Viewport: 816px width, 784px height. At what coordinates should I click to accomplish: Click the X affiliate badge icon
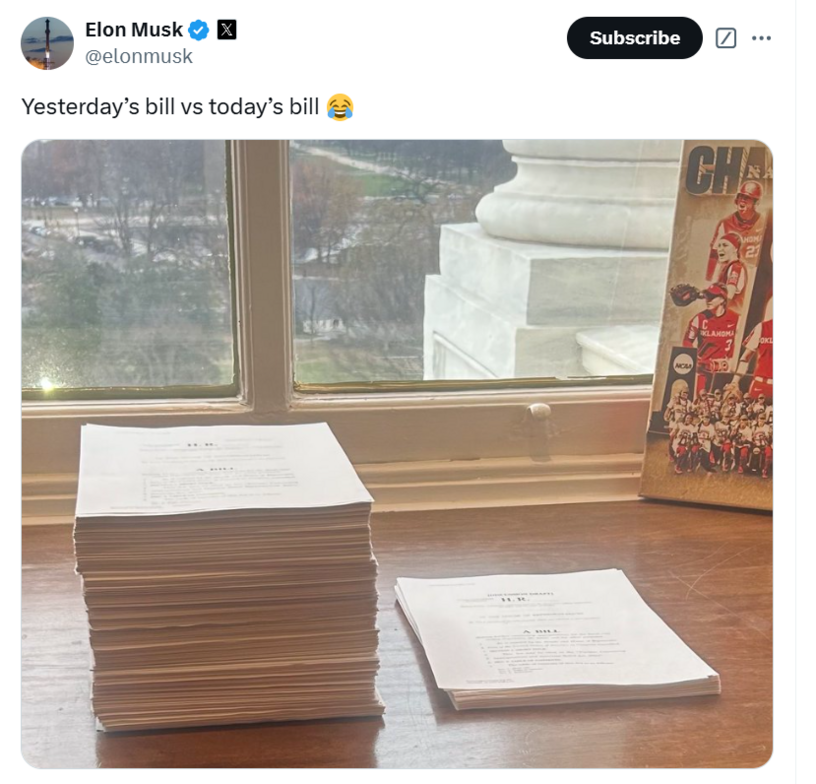tap(226, 30)
